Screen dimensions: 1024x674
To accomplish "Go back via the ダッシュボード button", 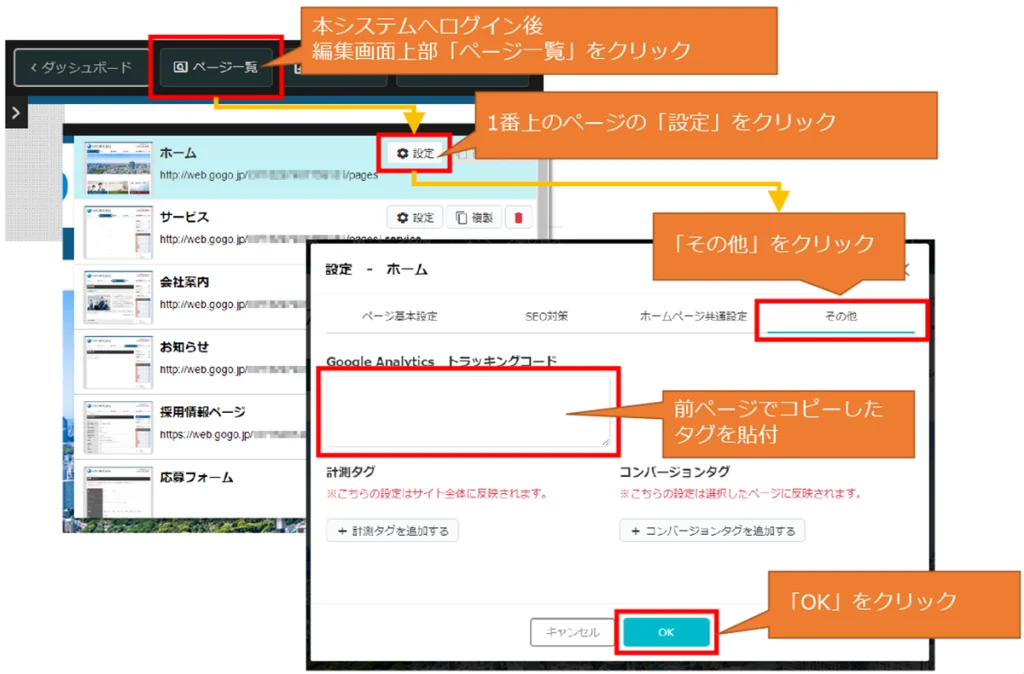I will point(81,68).
